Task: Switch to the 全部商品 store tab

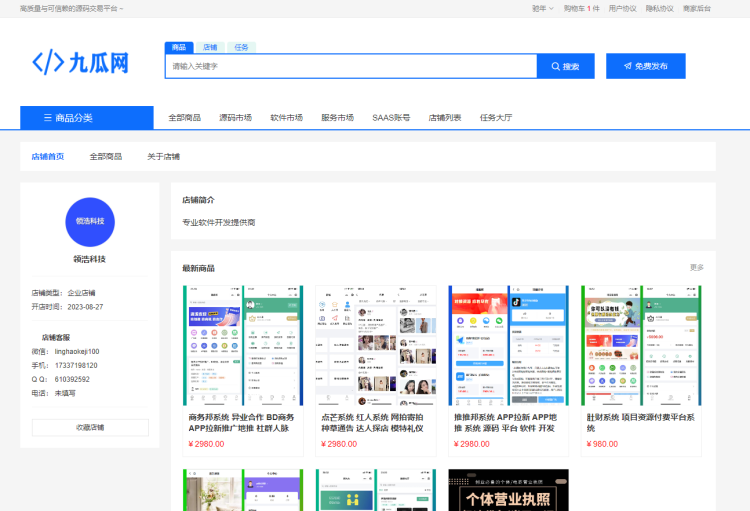Action: click(106, 157)
